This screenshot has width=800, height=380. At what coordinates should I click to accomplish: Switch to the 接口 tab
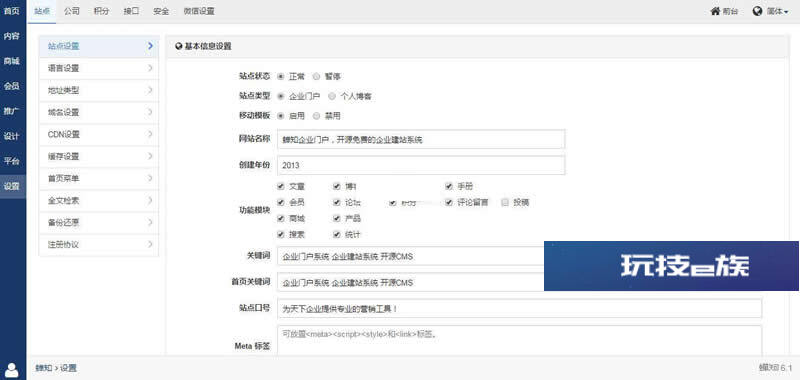point(131,11)
